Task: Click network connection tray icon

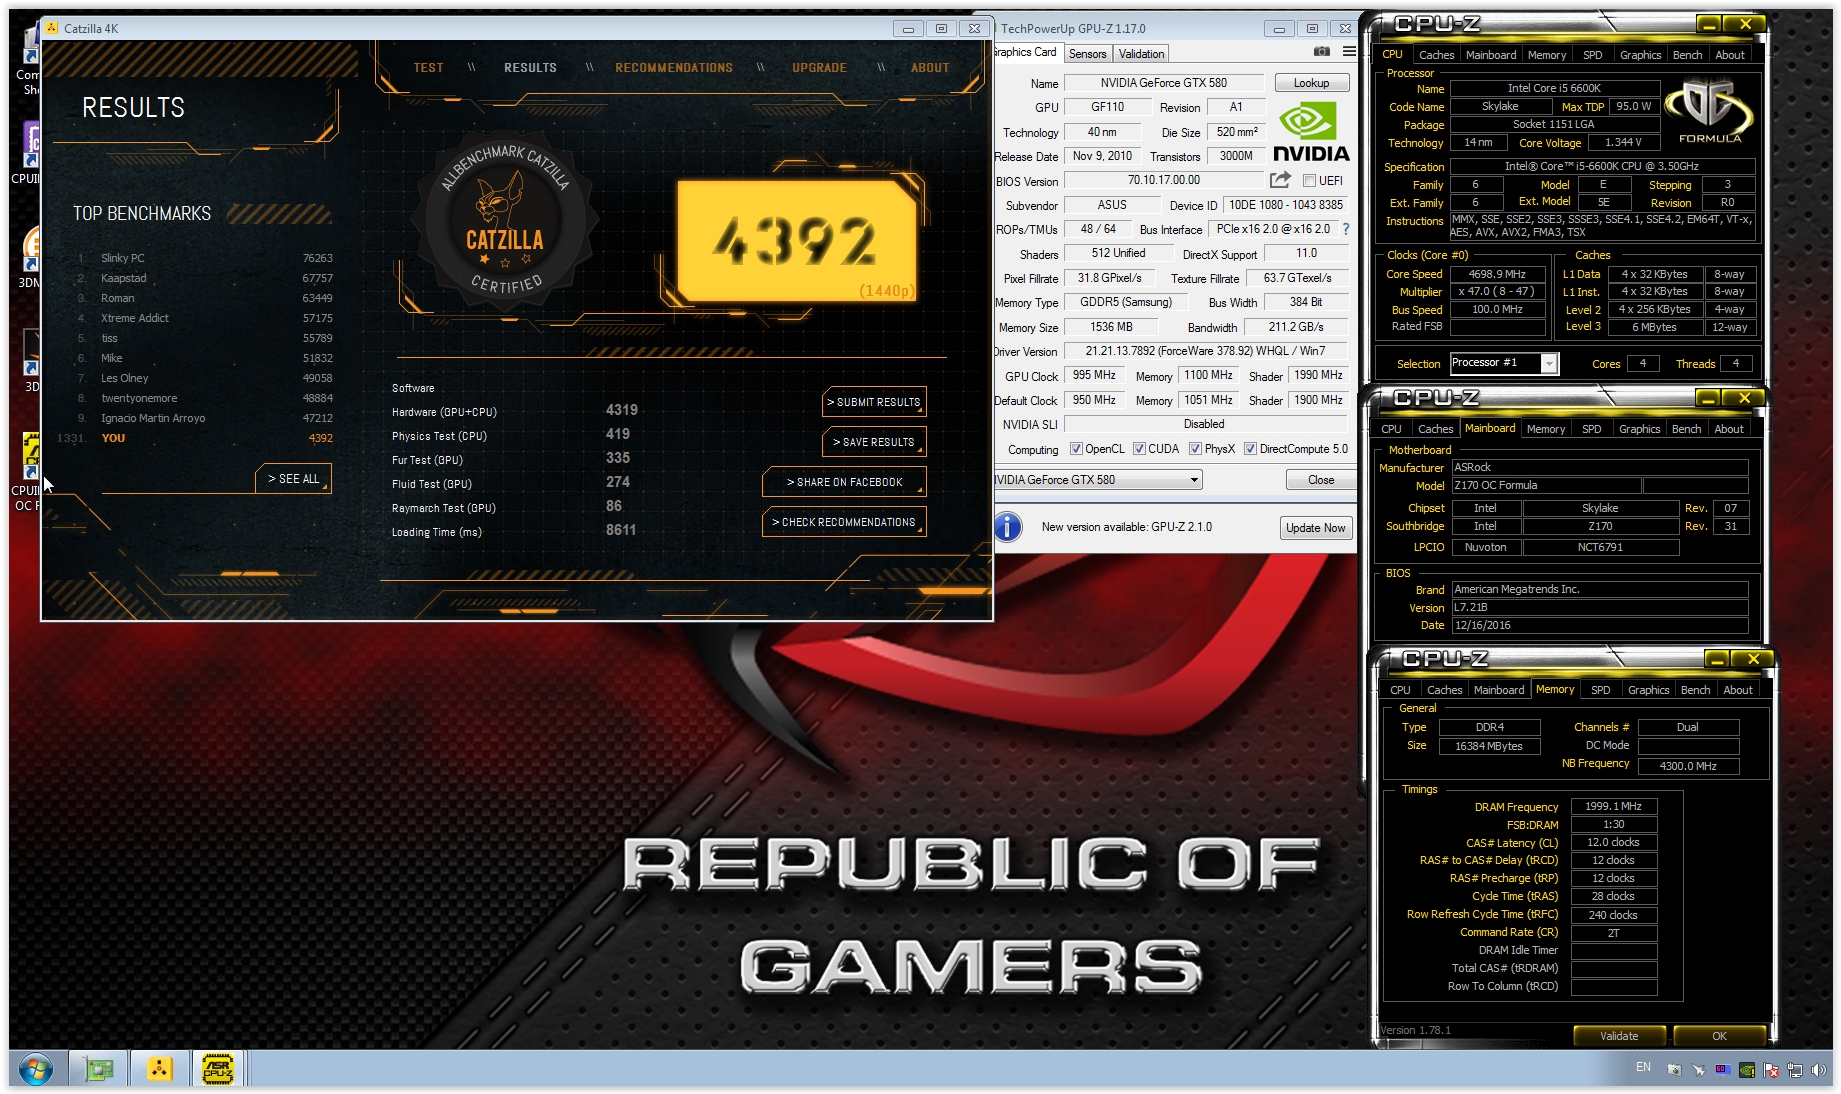Action: (x=1794, y=1069)
